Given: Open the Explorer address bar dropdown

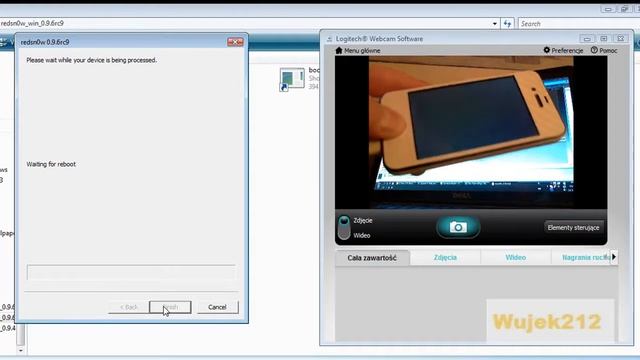Looking at the screenshot, I should [495, 24].
